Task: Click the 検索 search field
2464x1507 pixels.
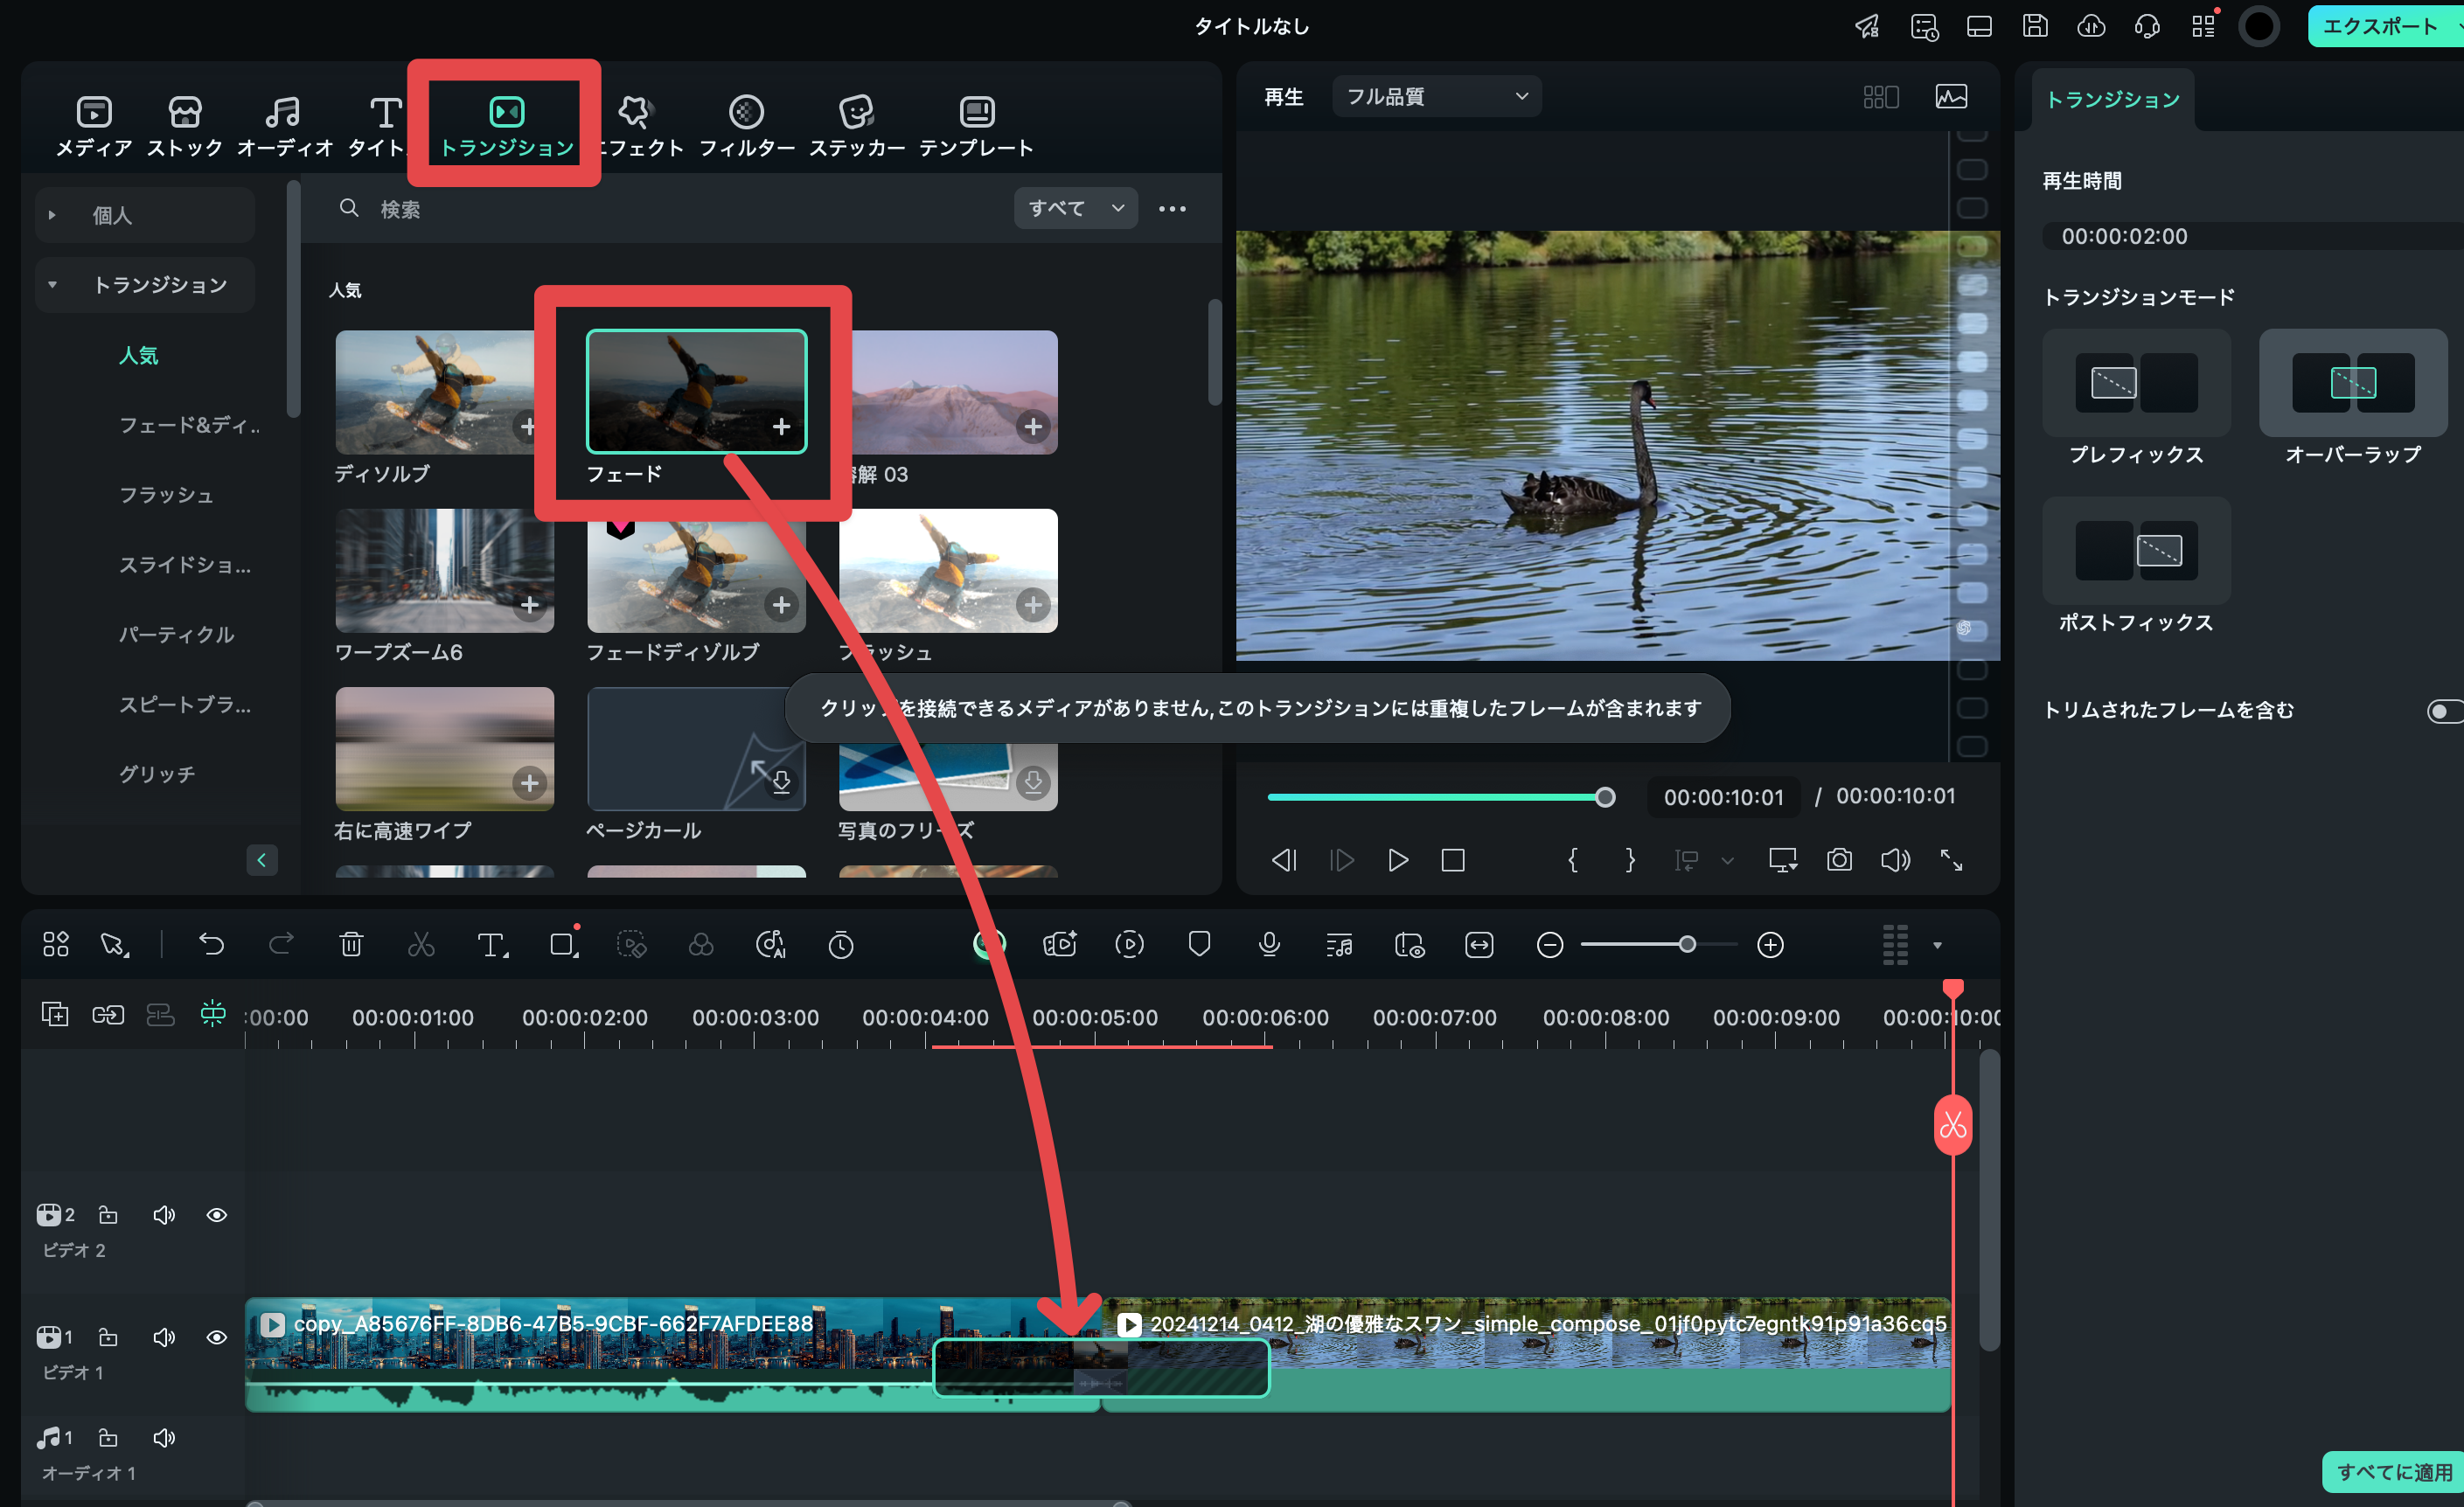Action: (x=660, y=209)
